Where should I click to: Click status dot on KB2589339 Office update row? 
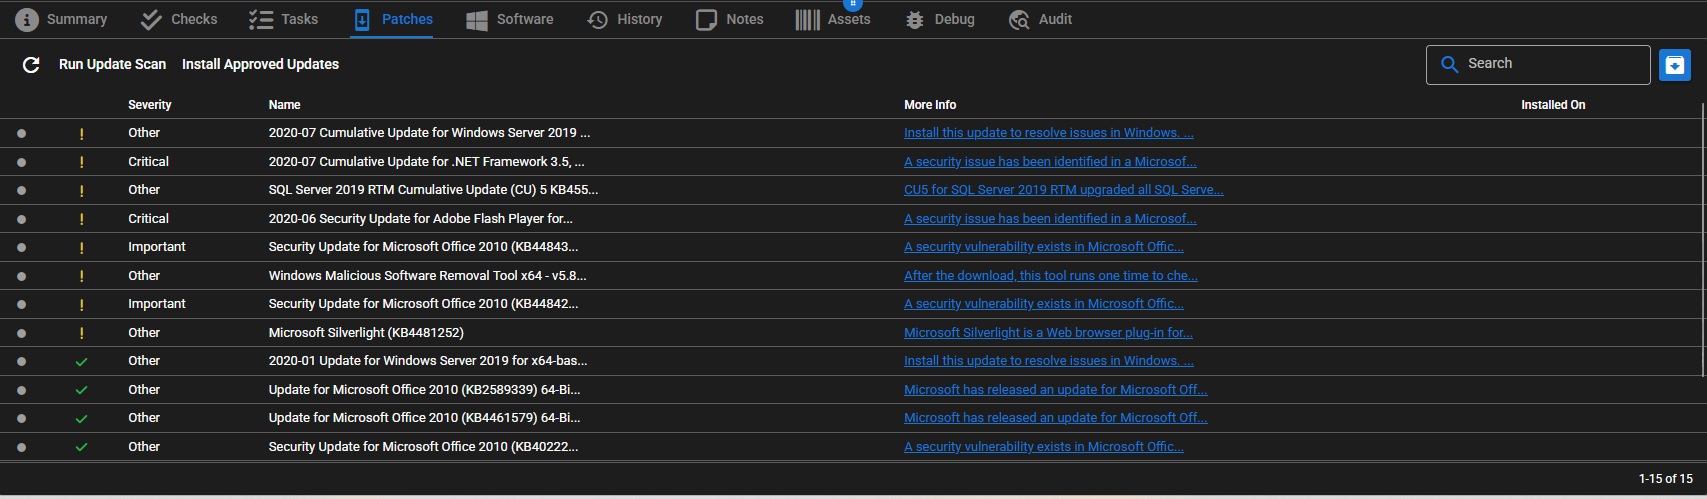click(x=22, y=390)
